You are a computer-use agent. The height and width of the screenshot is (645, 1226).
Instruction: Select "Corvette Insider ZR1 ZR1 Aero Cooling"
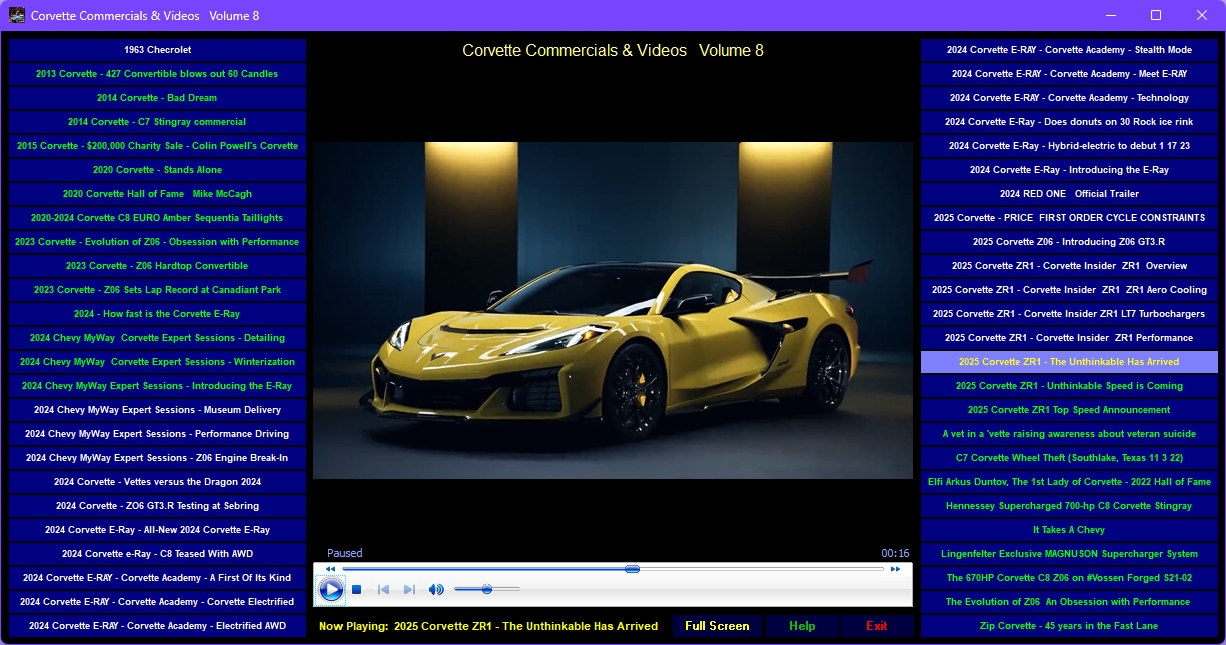coord(1069,290)
